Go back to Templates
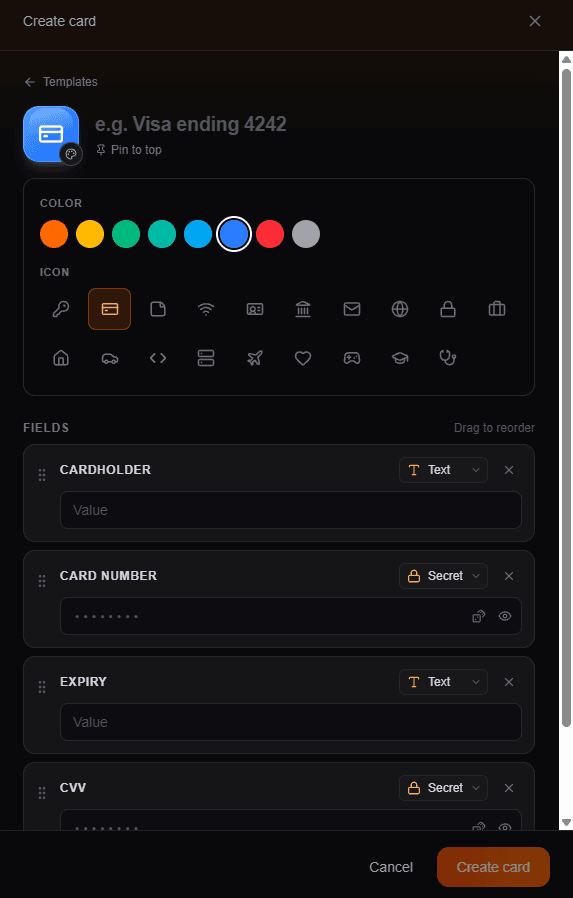 pyautogui.click(x=61, y=82)
